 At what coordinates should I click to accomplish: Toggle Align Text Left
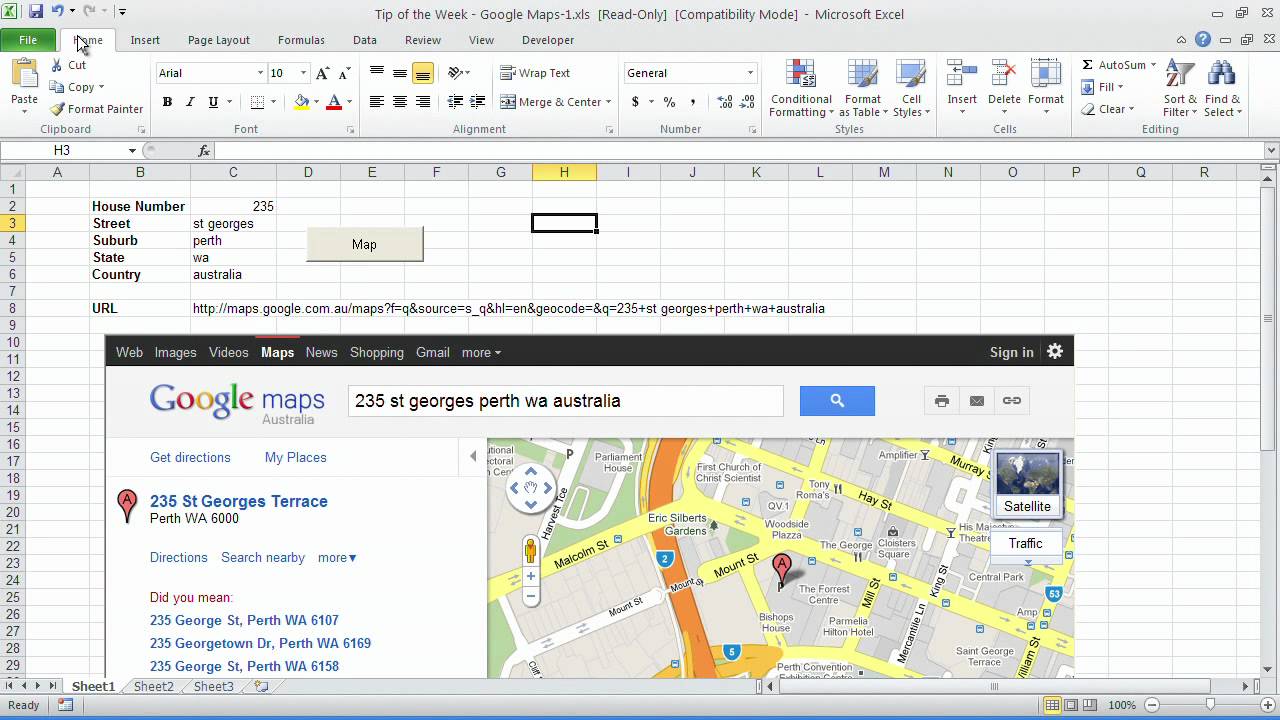[x=377, y=102]
